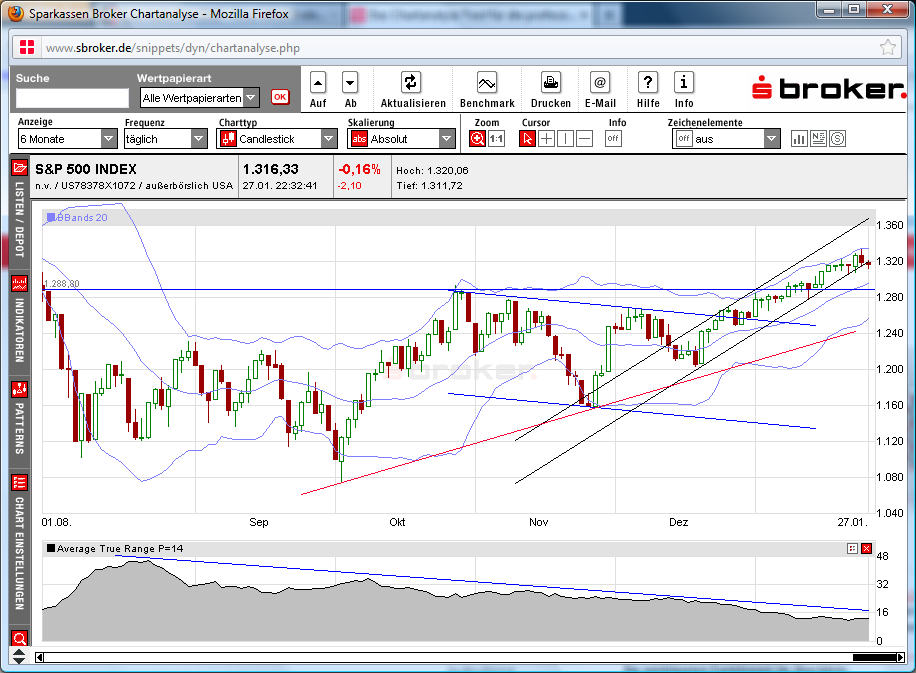Click the Average True Range P=14 label
Viewport: 916px width, 673px height.
pos(120,549)
